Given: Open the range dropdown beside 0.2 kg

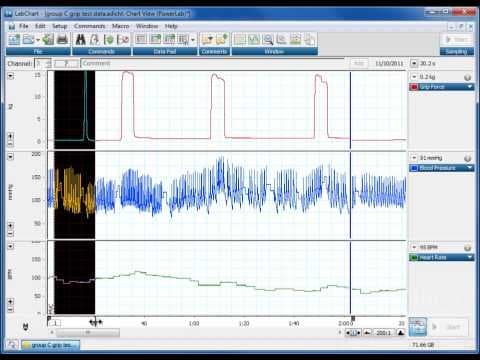Looking at the screenshot, I should [414, 77].
